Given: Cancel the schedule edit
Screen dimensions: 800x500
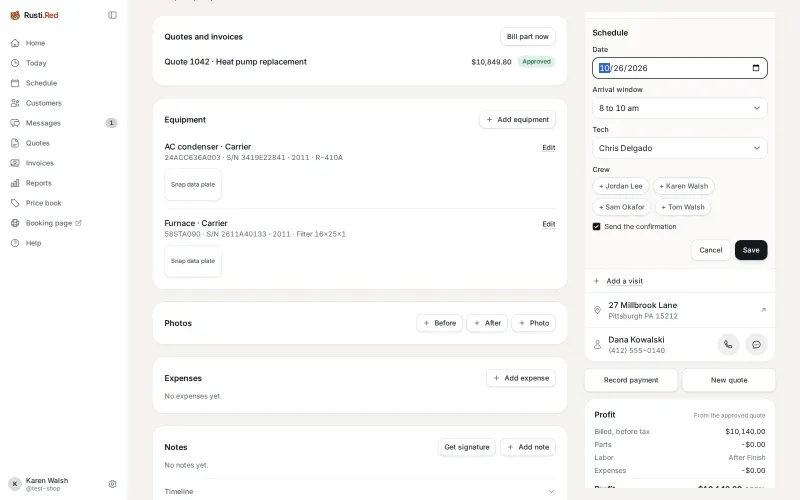Looking at the screenshot, I should click(711, 250).
